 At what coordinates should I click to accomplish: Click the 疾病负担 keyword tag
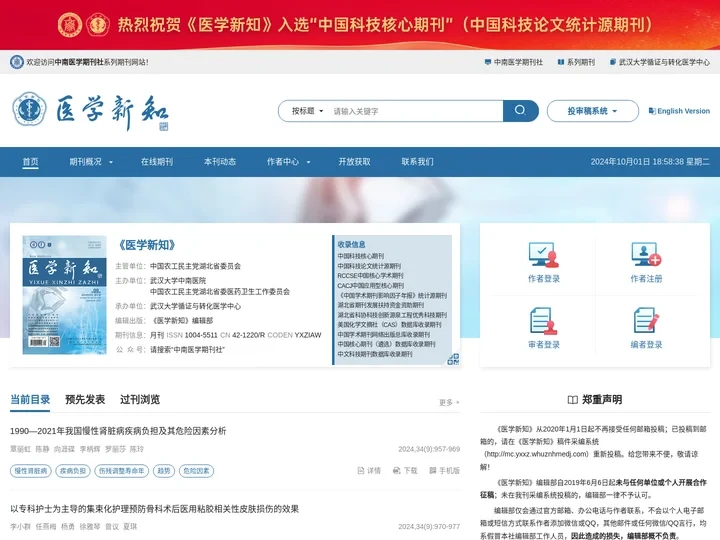point(73,471)
